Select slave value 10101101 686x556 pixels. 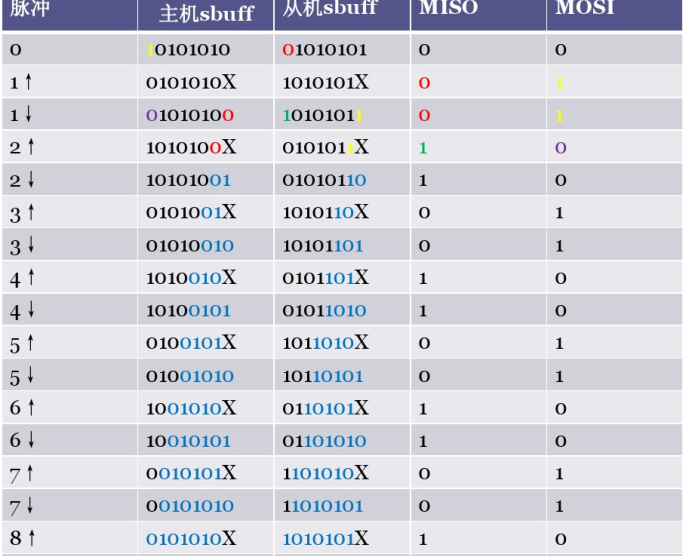(x=323, y=246)
